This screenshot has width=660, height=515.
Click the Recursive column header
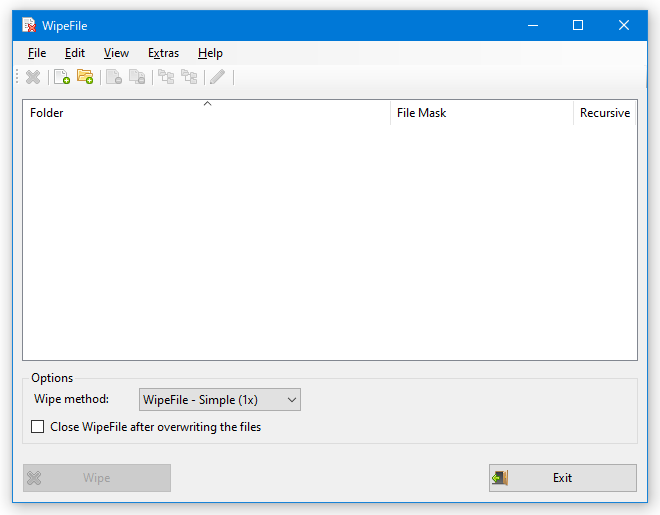[x=604, y=113]
